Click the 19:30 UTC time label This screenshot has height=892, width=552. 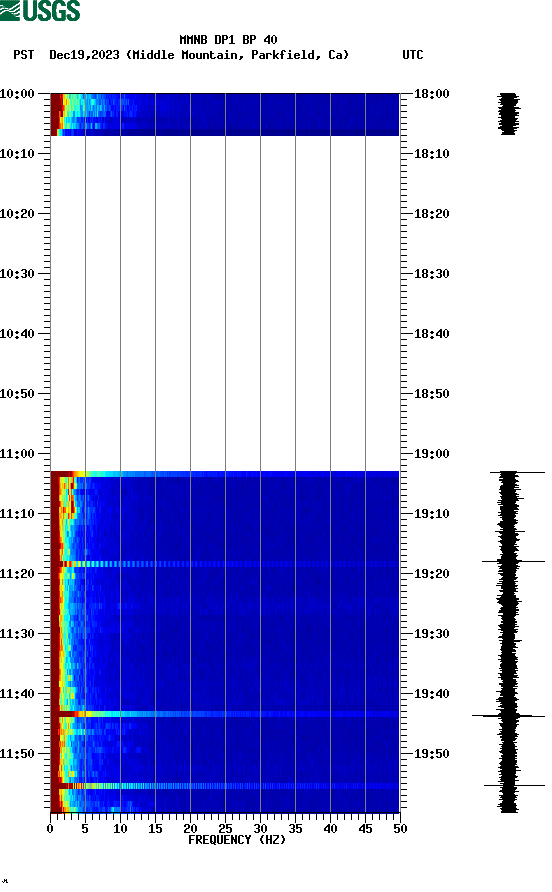click(431, 634)
